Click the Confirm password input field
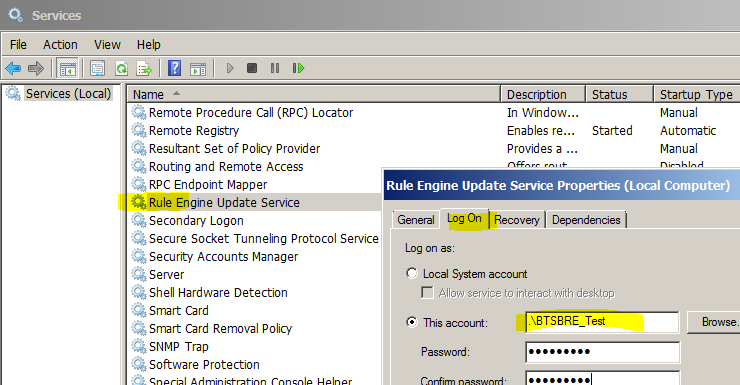The width and height of the screenshot is (740, 385). tap(602, 378)
